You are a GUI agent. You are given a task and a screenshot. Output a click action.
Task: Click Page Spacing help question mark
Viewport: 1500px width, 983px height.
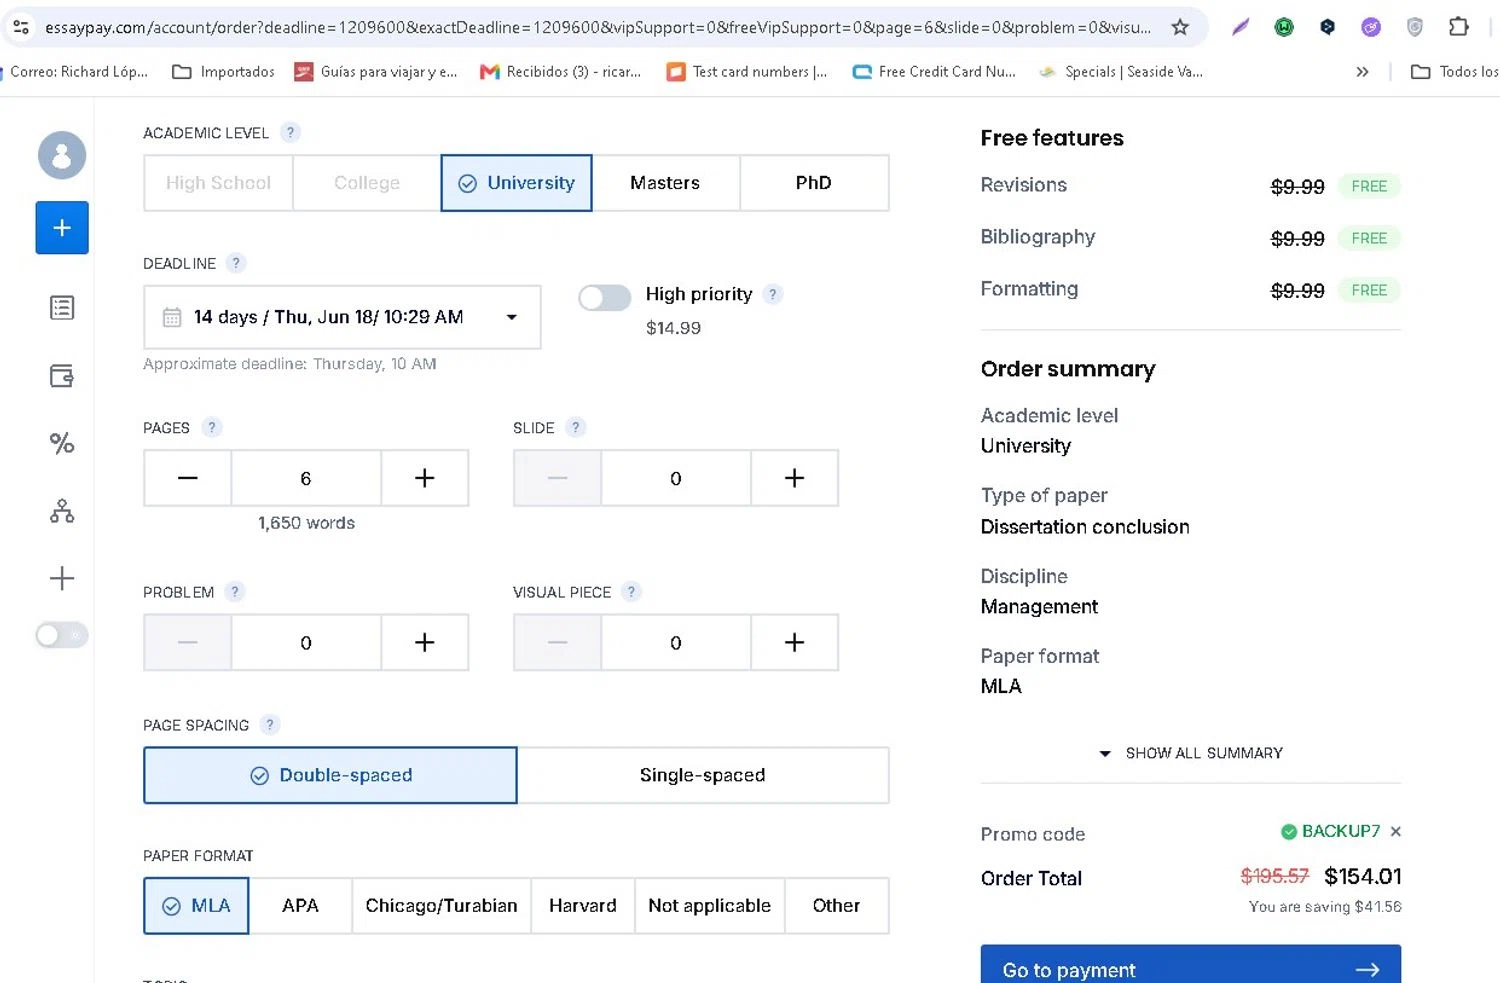tap(269, 725)
